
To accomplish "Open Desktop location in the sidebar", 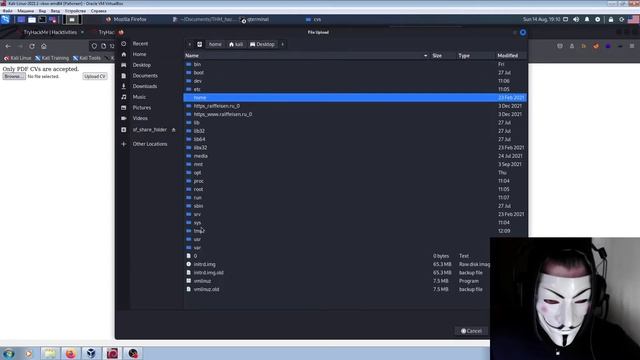I will [142, 65].
